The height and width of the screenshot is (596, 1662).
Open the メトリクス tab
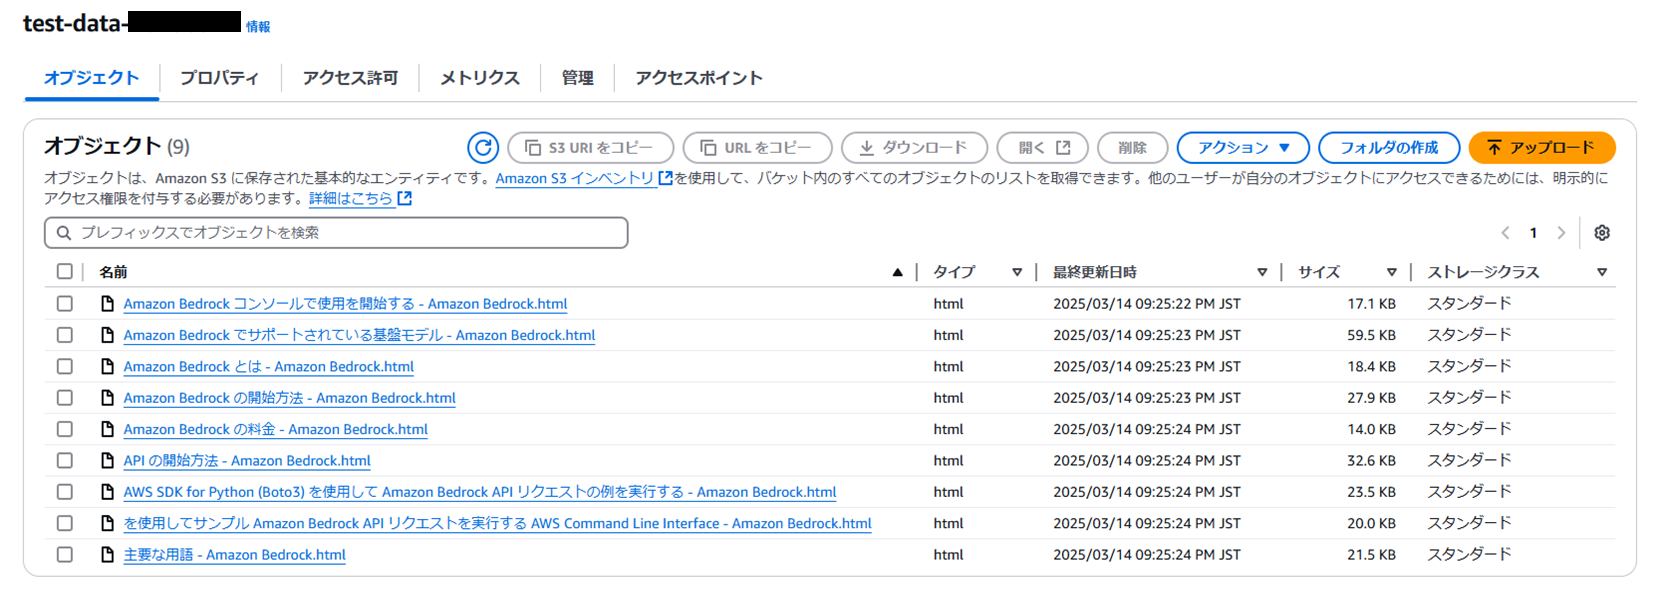[480, 78]
